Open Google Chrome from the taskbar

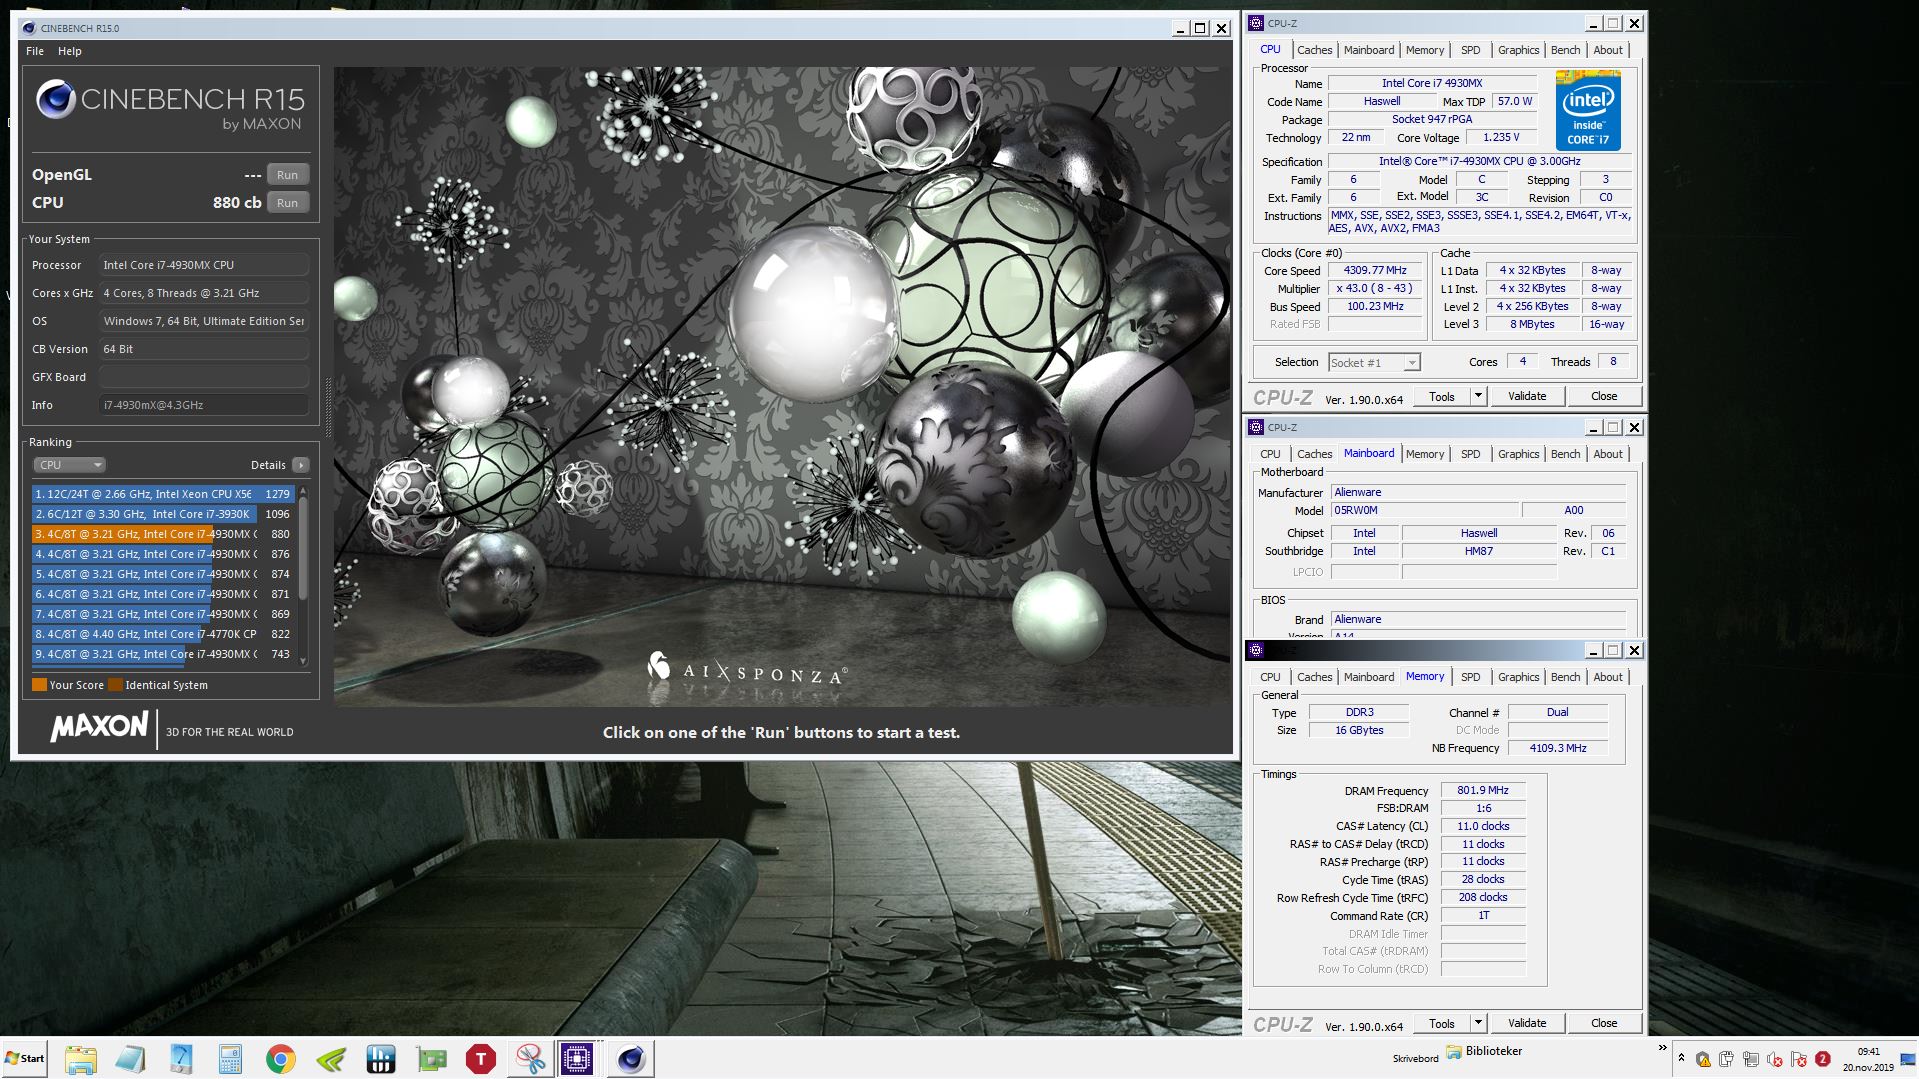point(281,1059)
